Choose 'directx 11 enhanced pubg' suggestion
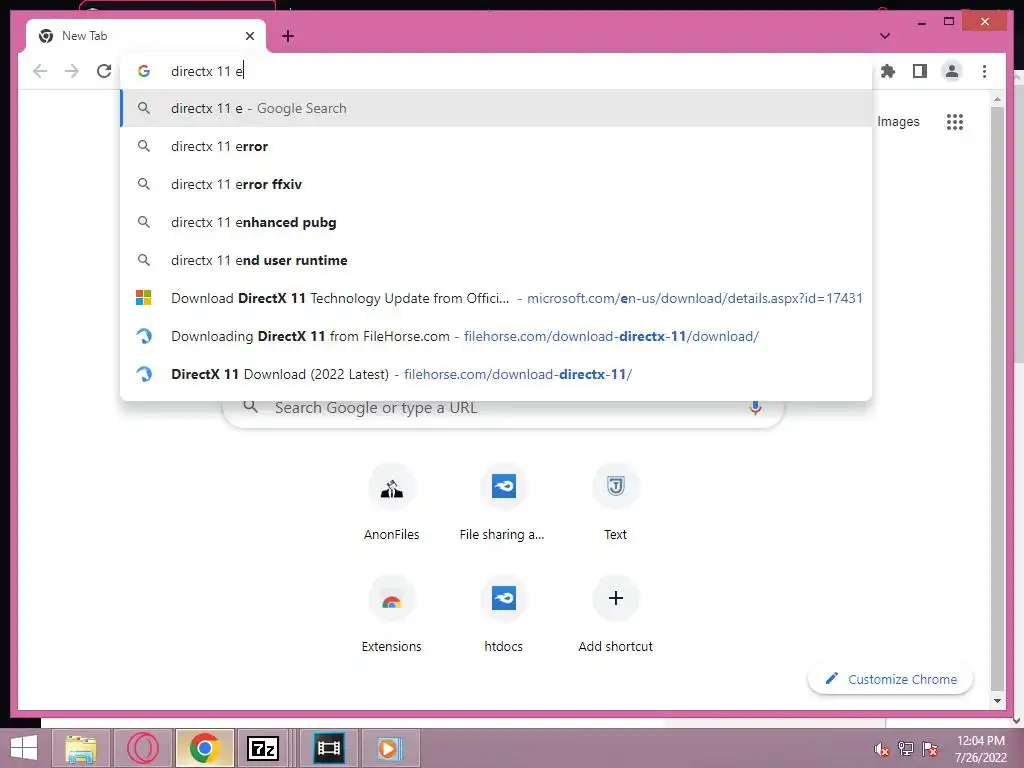Viewport: 1024px width, 768px height. pos(496,222)
